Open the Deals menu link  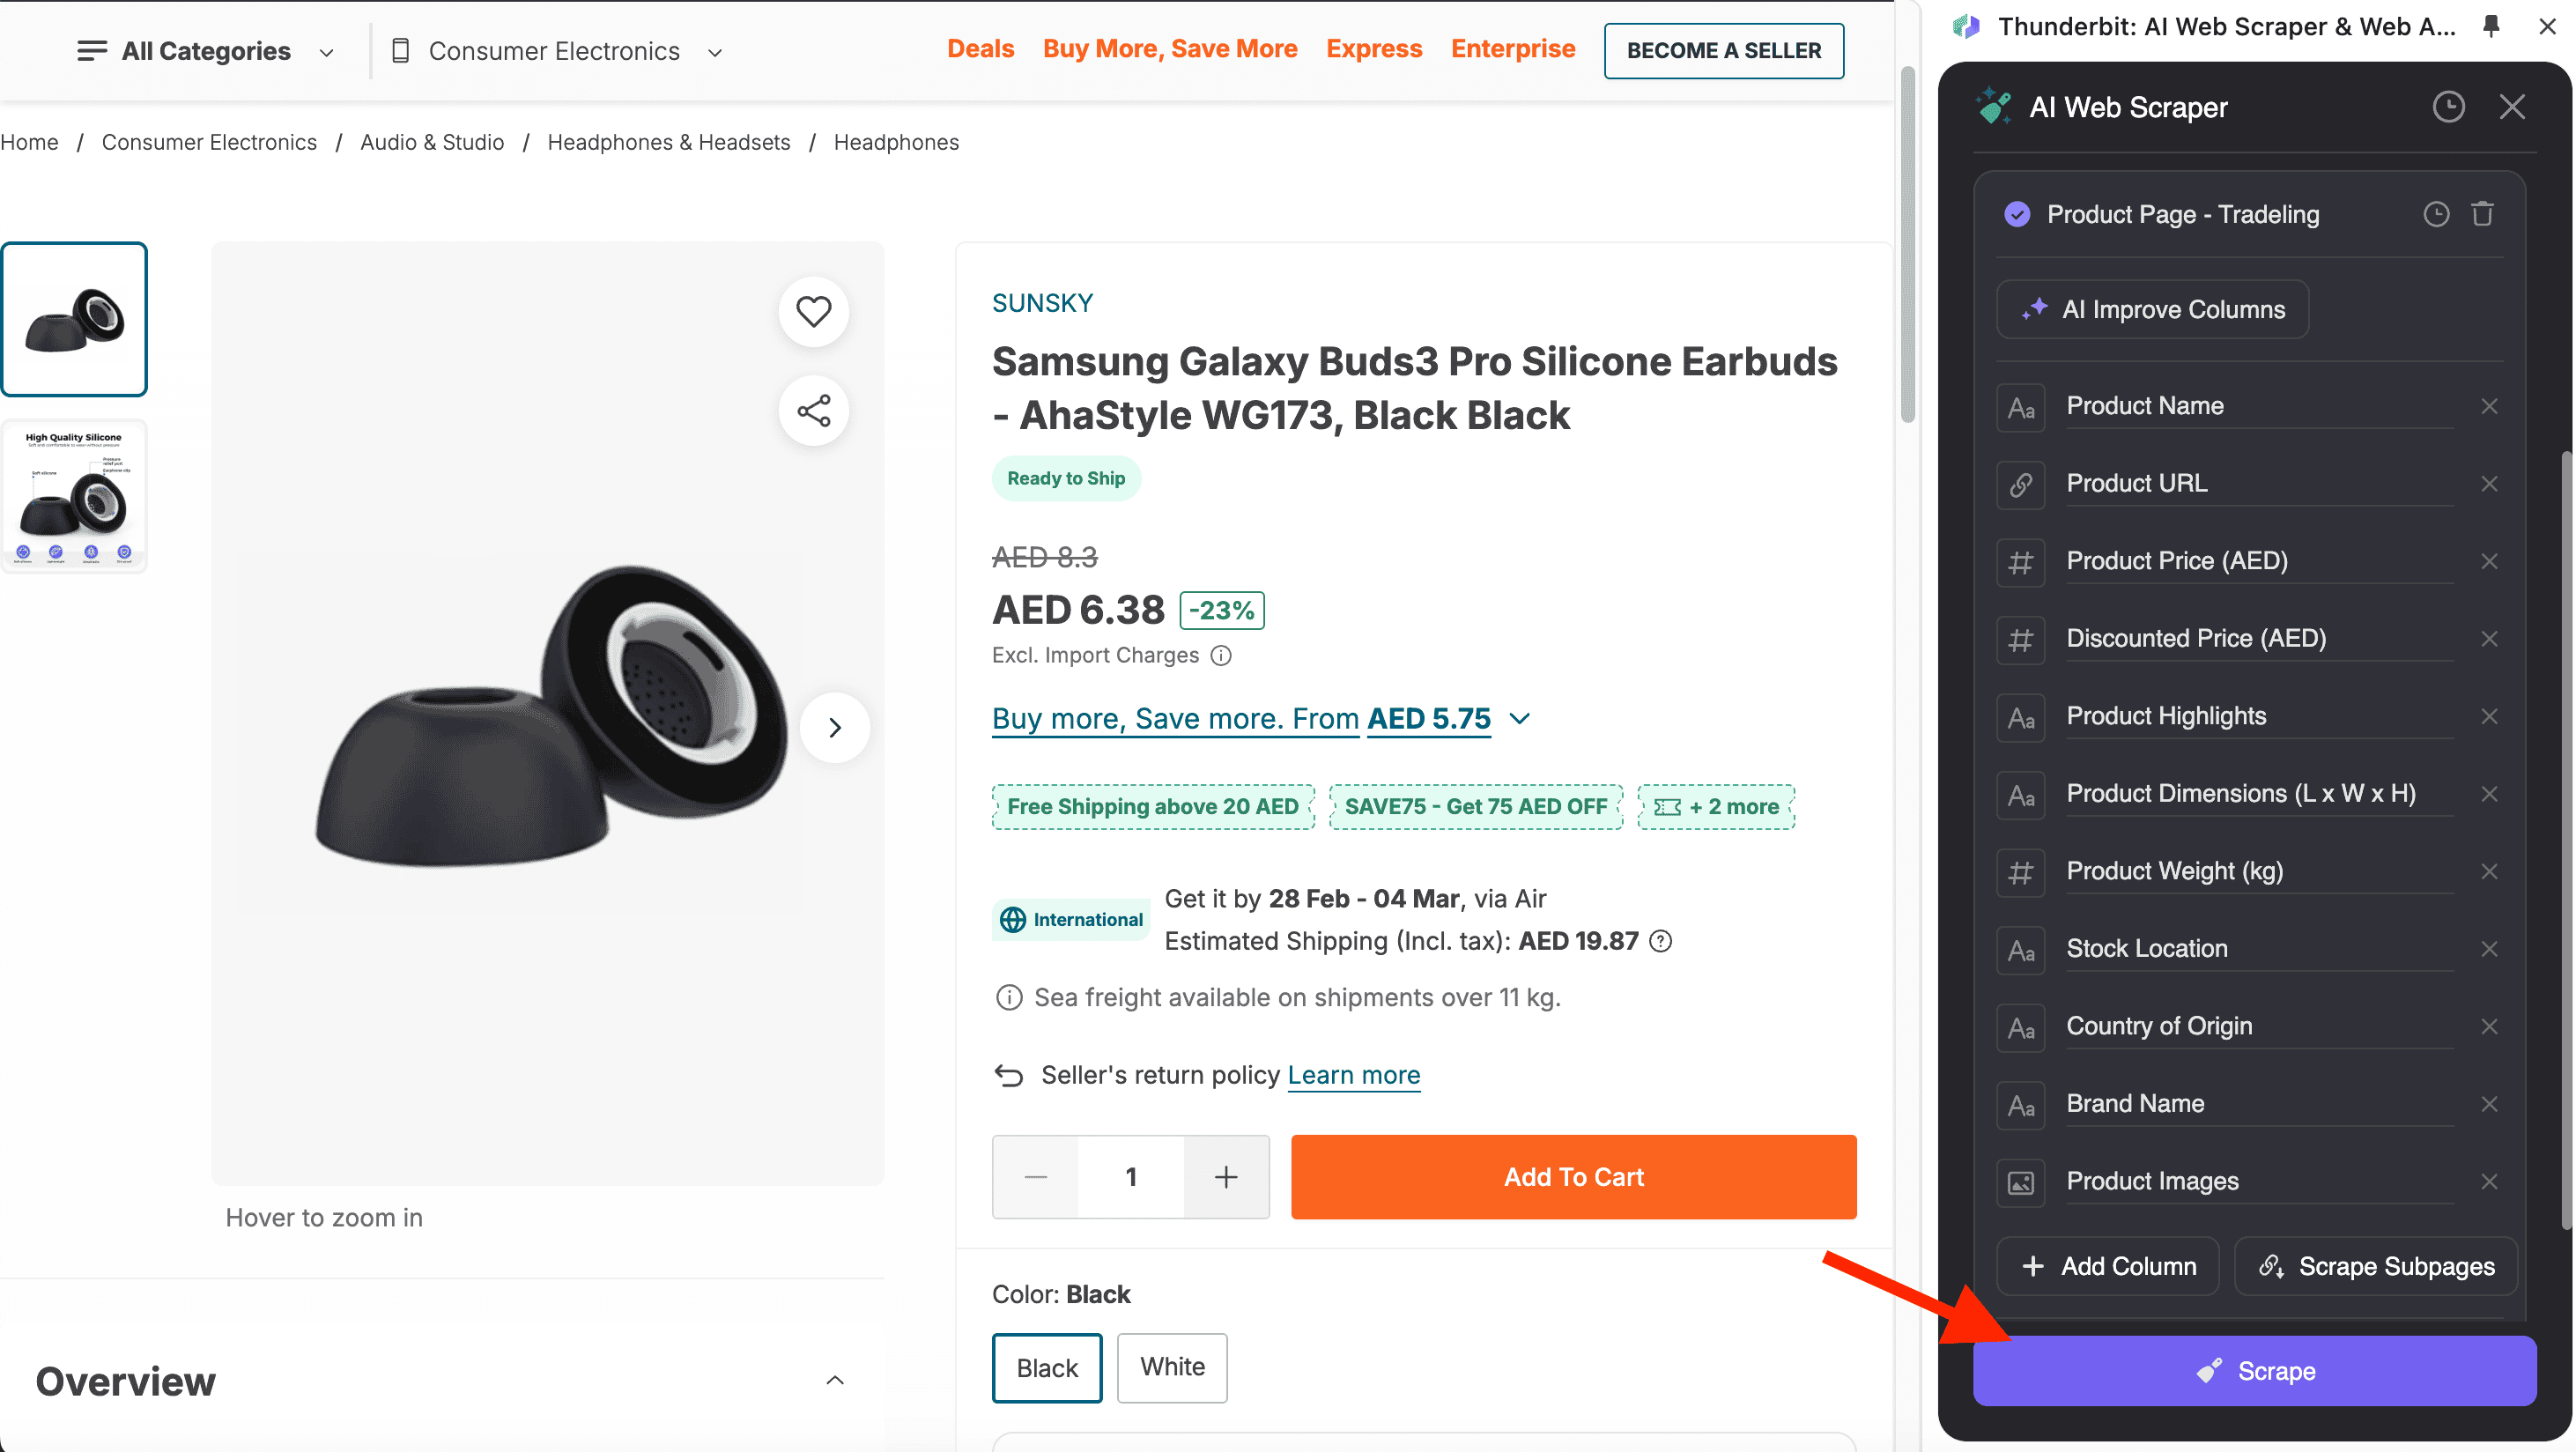[980, 49]
